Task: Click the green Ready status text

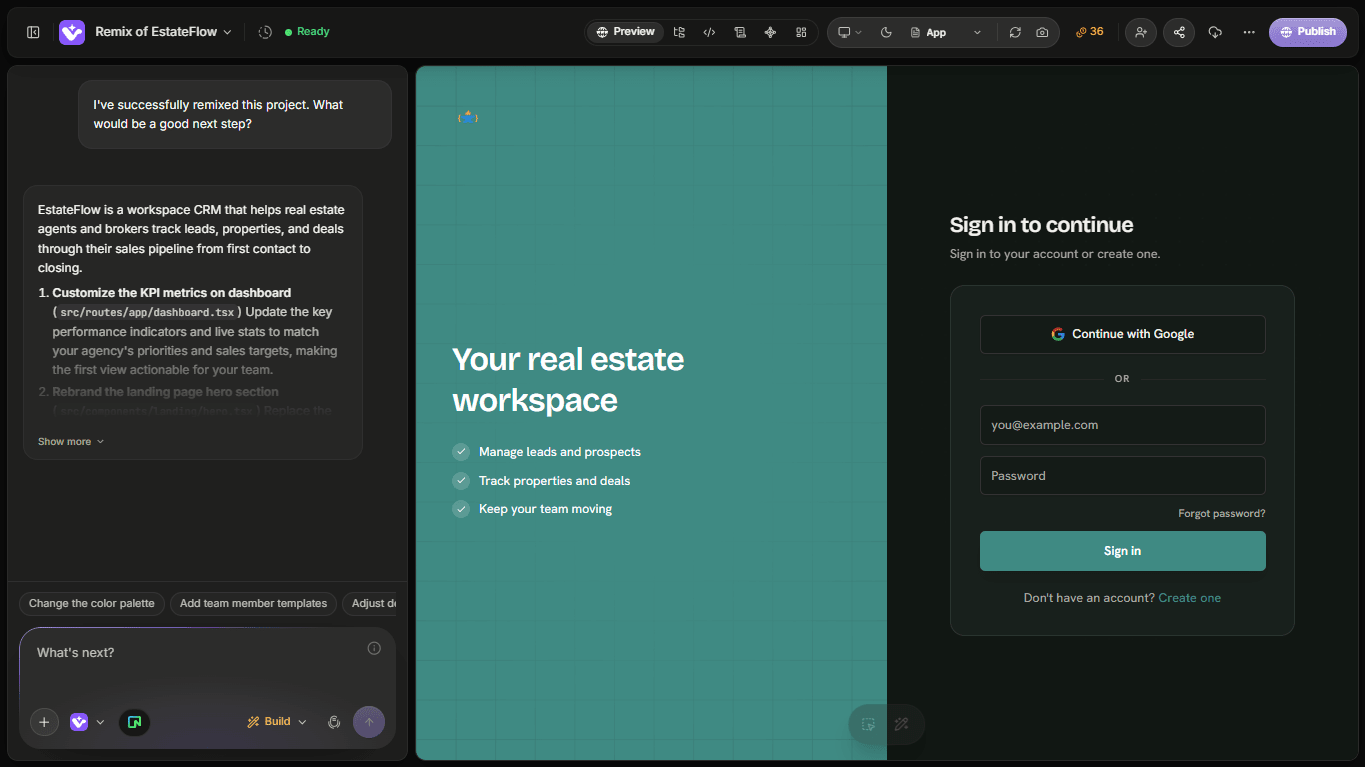Action: pyautogui.click(x=313, y=32)
